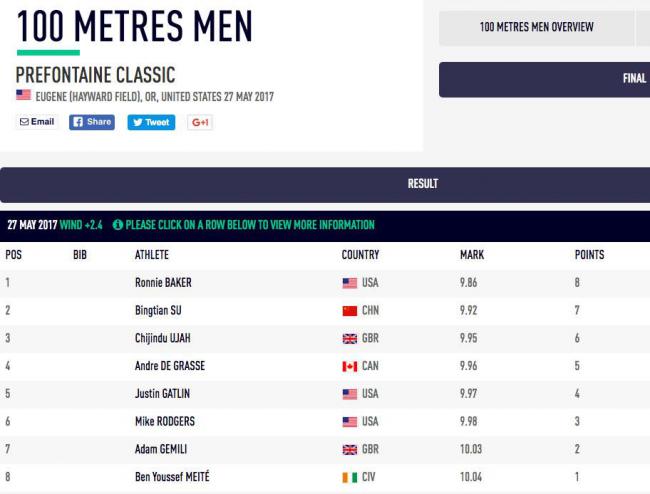Open Ronnie BAKER result row
Screen dimensions: 650x494
pos(325,283)
